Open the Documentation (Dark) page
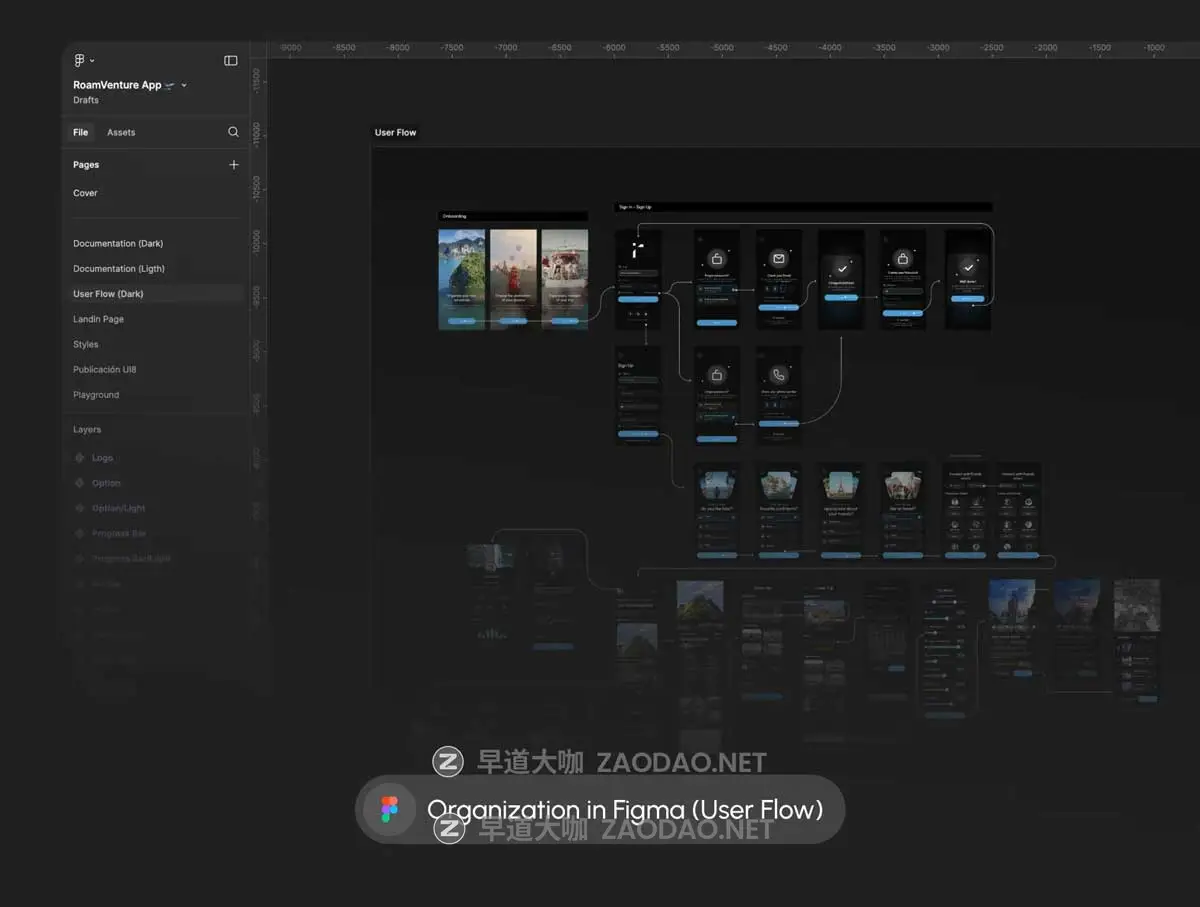Screen dimensions: 1200x907 [118, 244]
